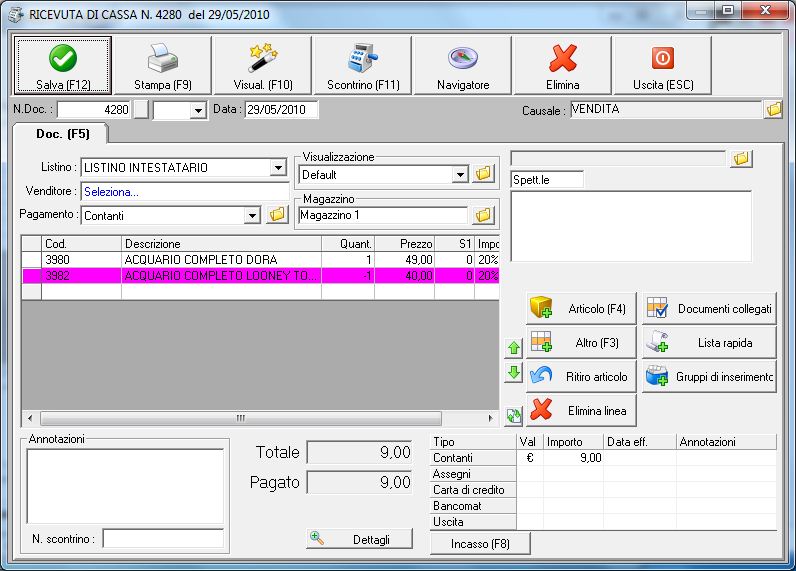Select the Bancomat payment row
Screen dimensions: 796x571
tap(603, 506)
